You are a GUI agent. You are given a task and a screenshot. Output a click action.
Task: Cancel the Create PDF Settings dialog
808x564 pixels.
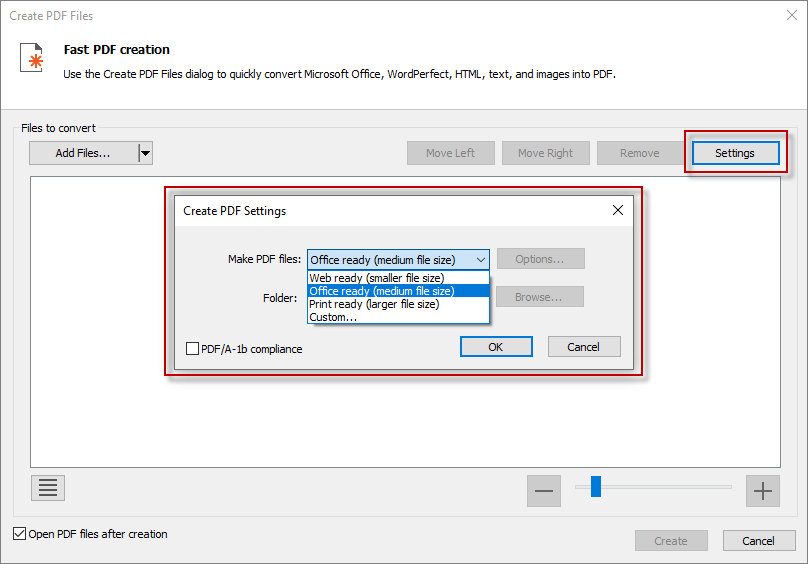(x=583, y=347)
